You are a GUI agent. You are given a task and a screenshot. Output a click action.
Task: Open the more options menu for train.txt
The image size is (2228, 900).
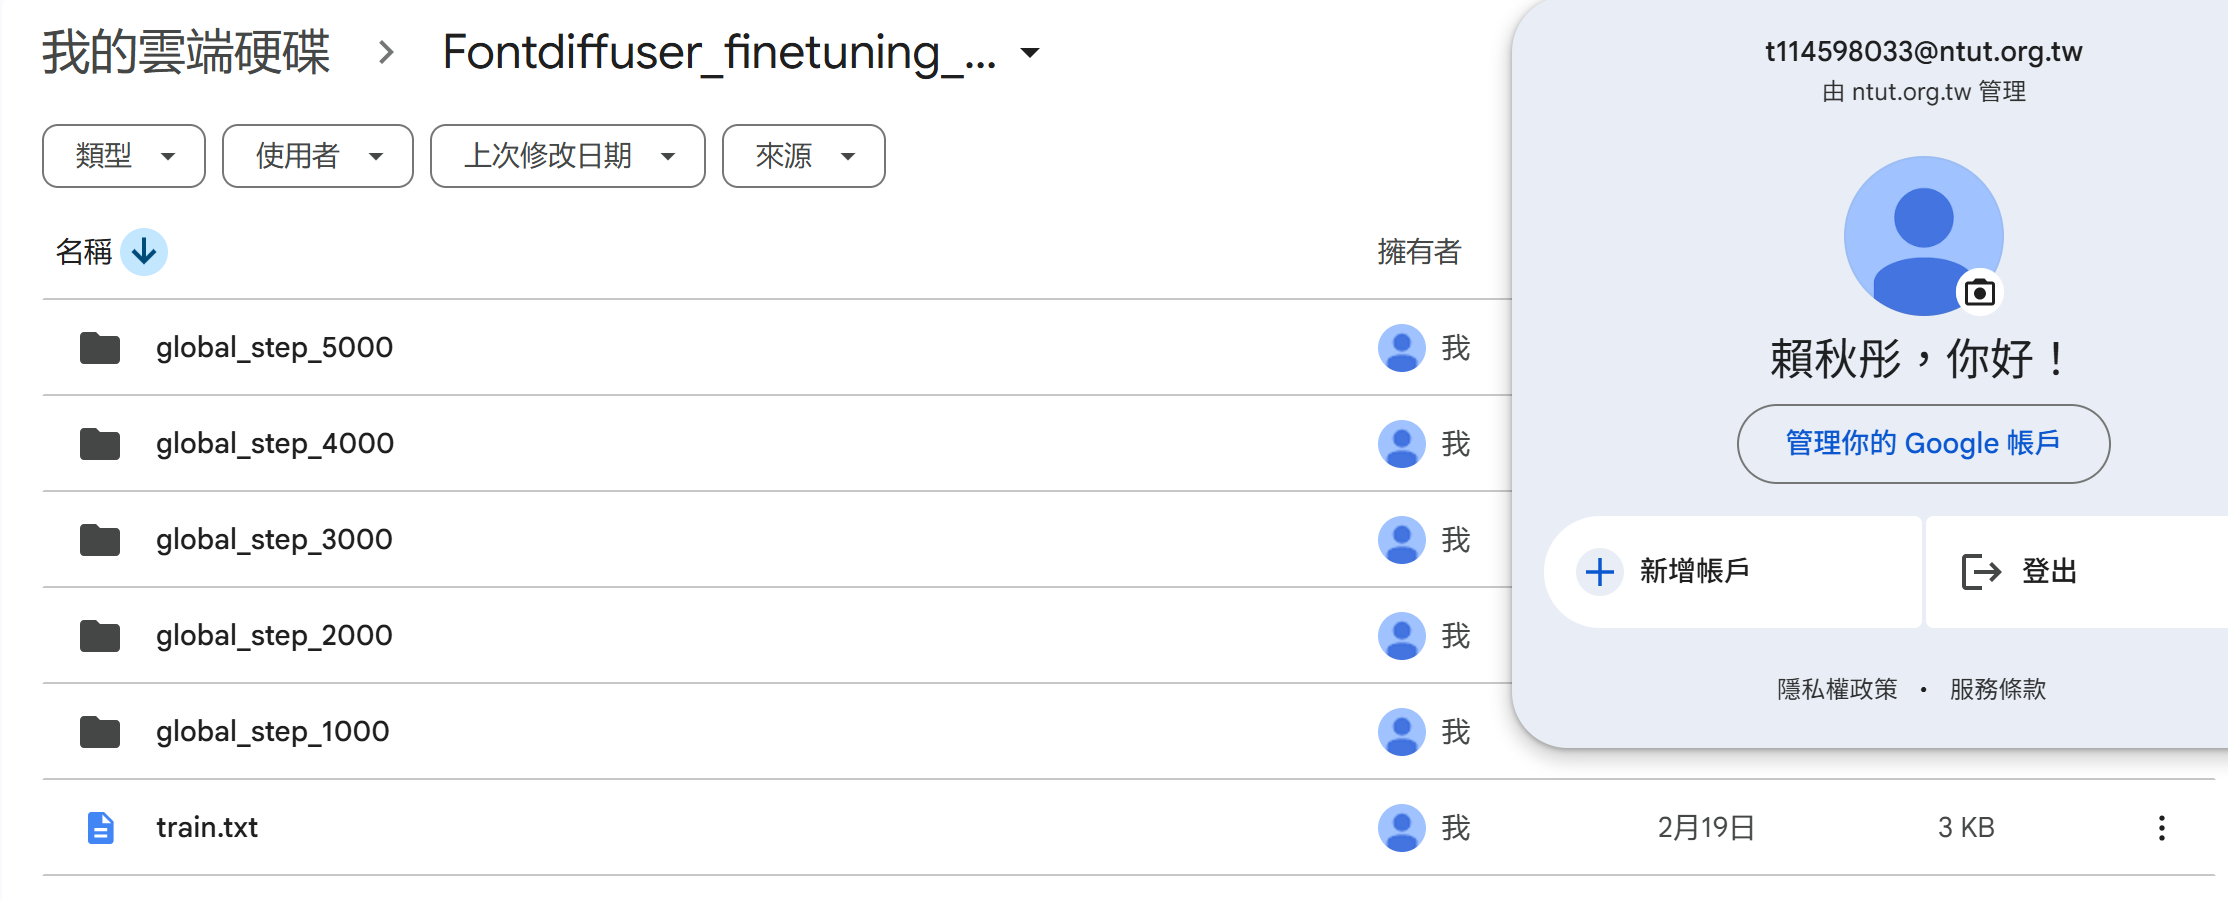coord(2161,828)
